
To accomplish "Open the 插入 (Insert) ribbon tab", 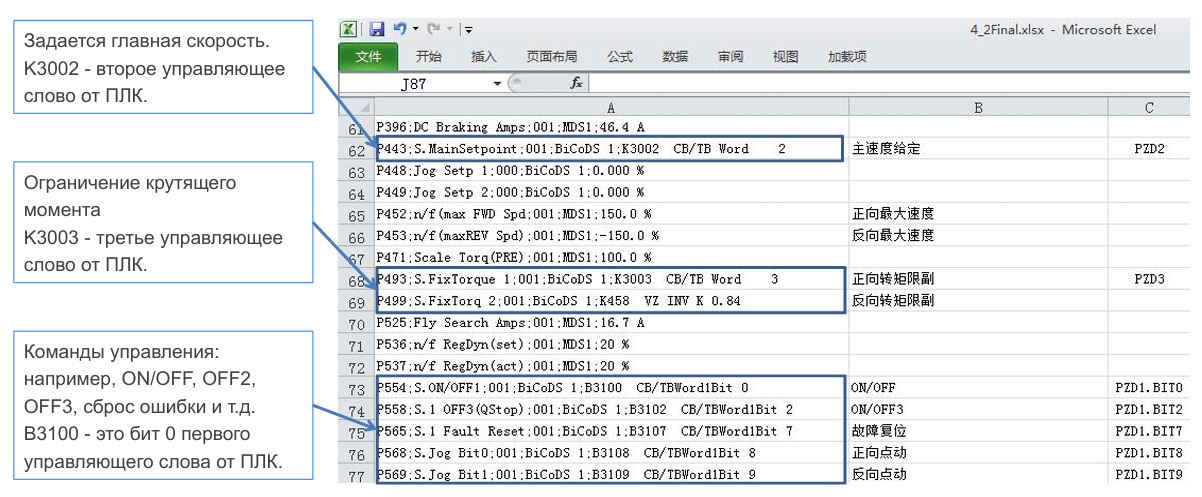I will pyautogui.click(x=484, y=57).
